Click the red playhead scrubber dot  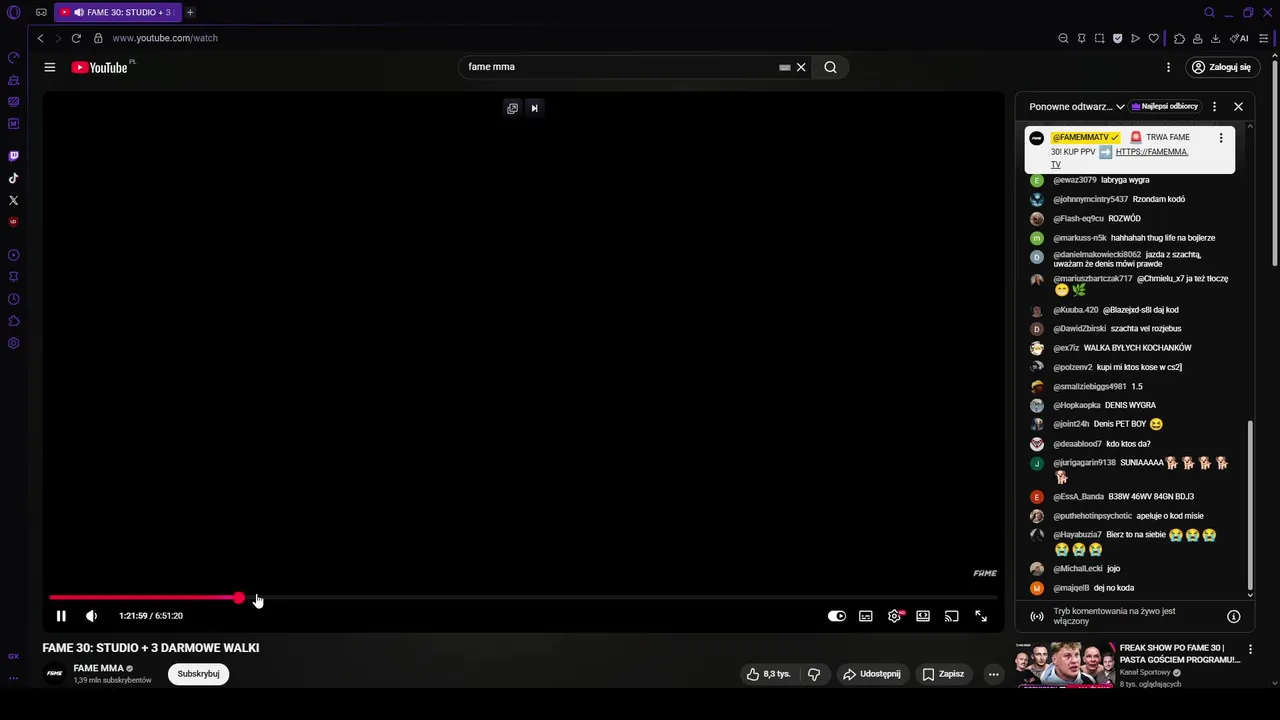pos(239,598)
